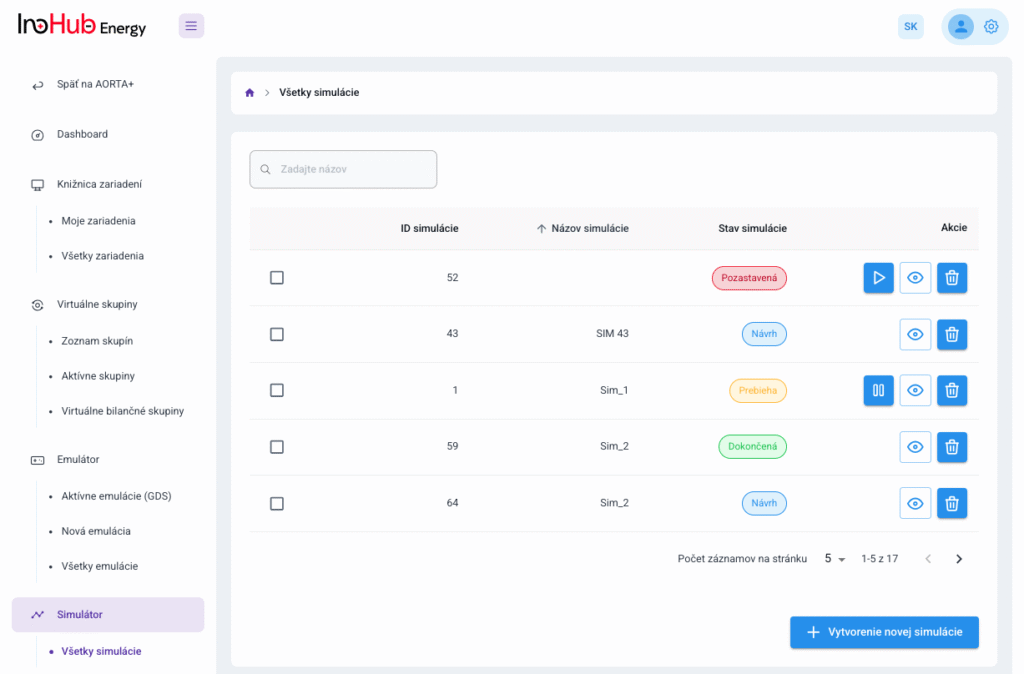Tick checkbox for simulation ID 64

tap(277, 503)
